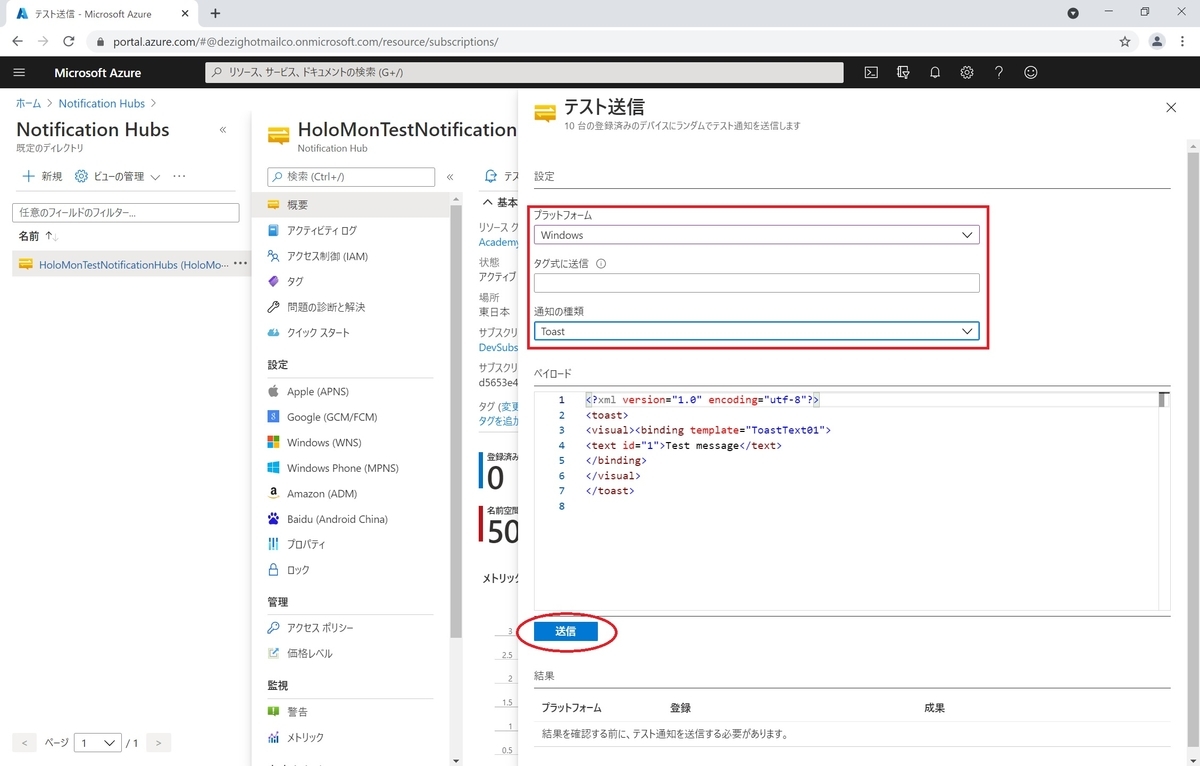Click the 任意のフィールドのフィルター box
This screenshot has height=766, width=1200.
tap(125, 213)
